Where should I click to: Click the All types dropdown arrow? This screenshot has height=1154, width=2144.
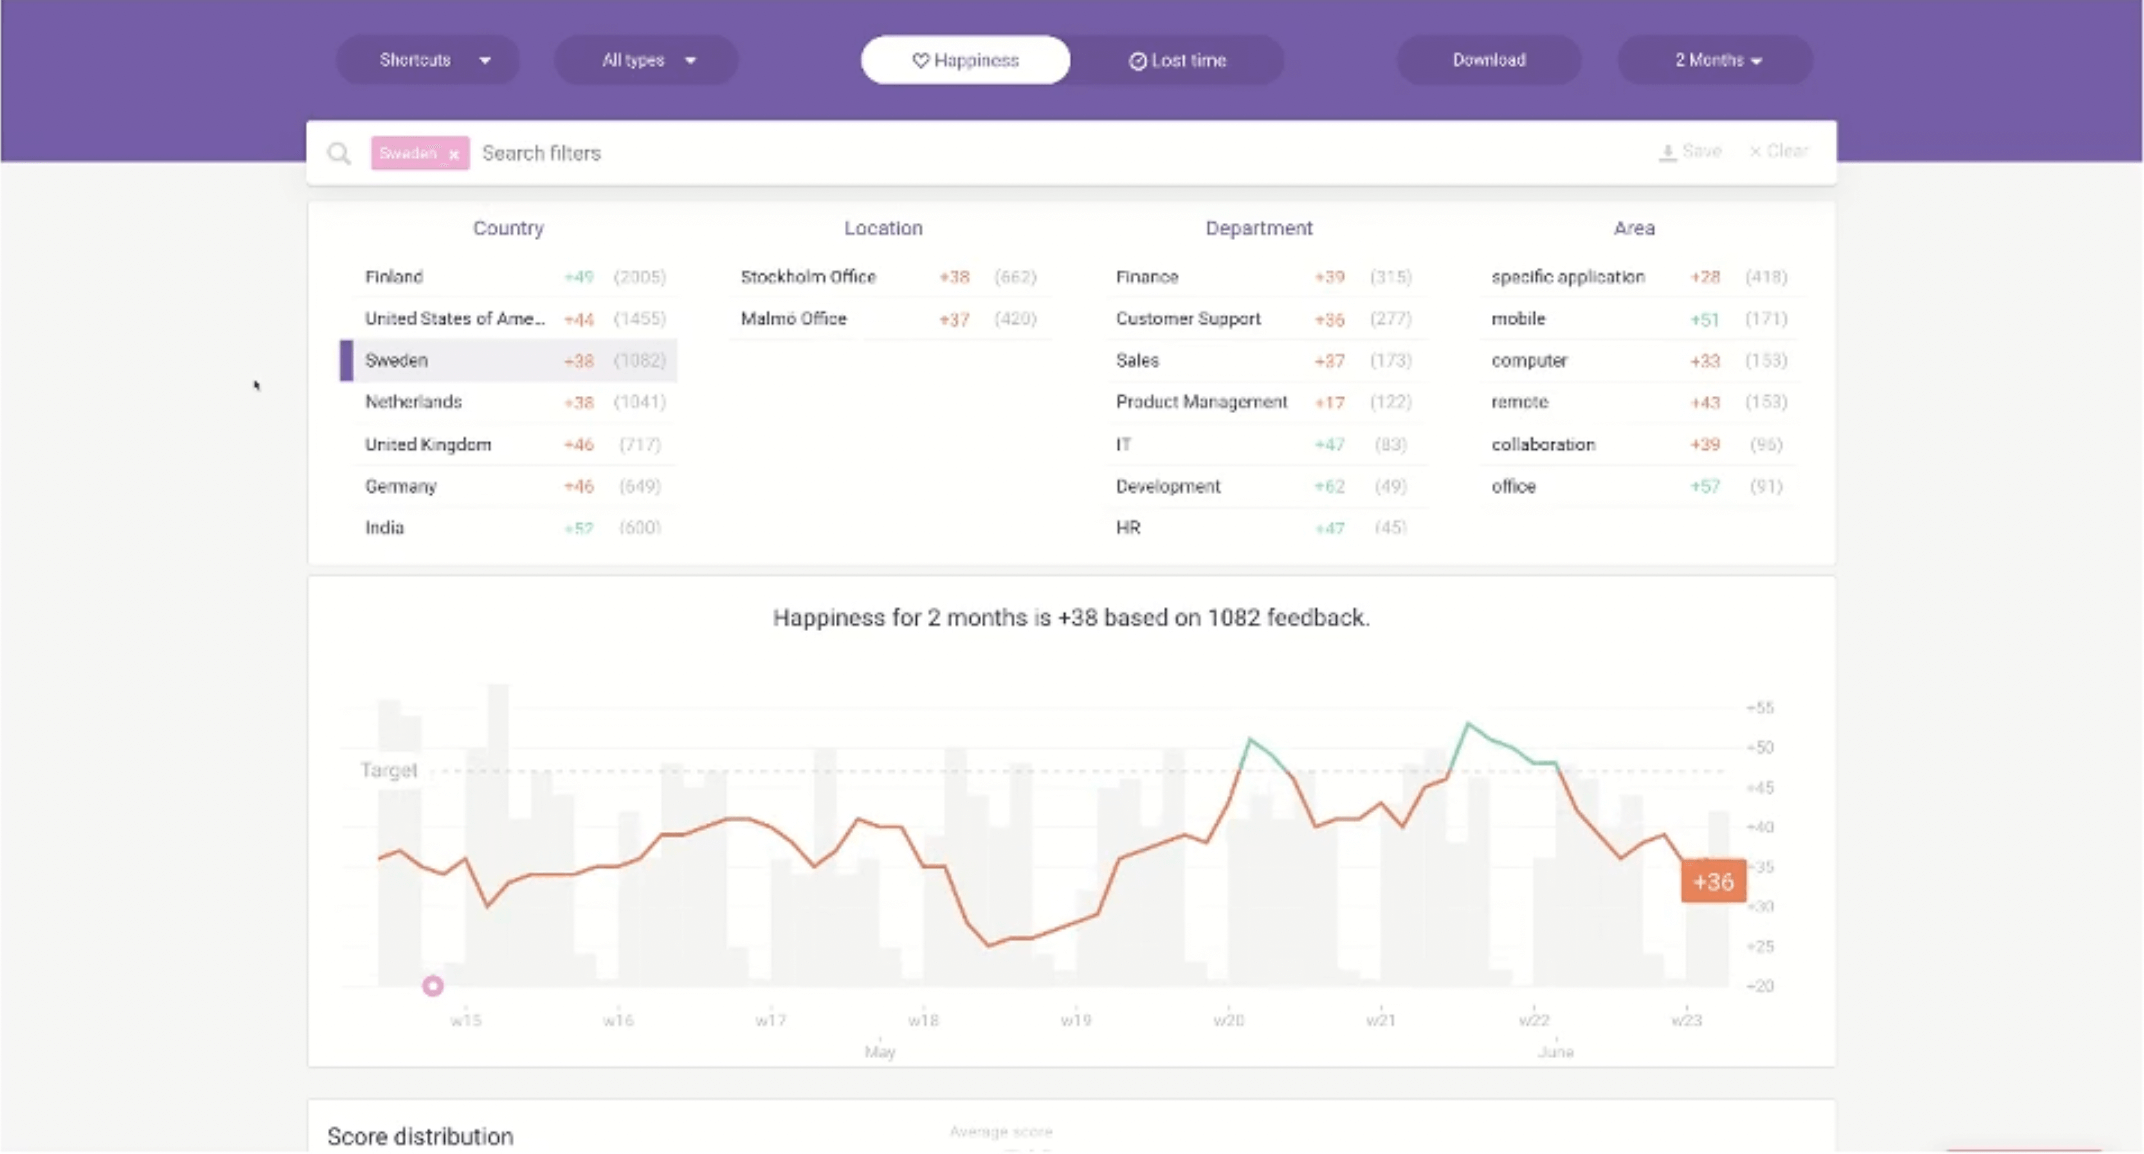(x=690, y=61)
